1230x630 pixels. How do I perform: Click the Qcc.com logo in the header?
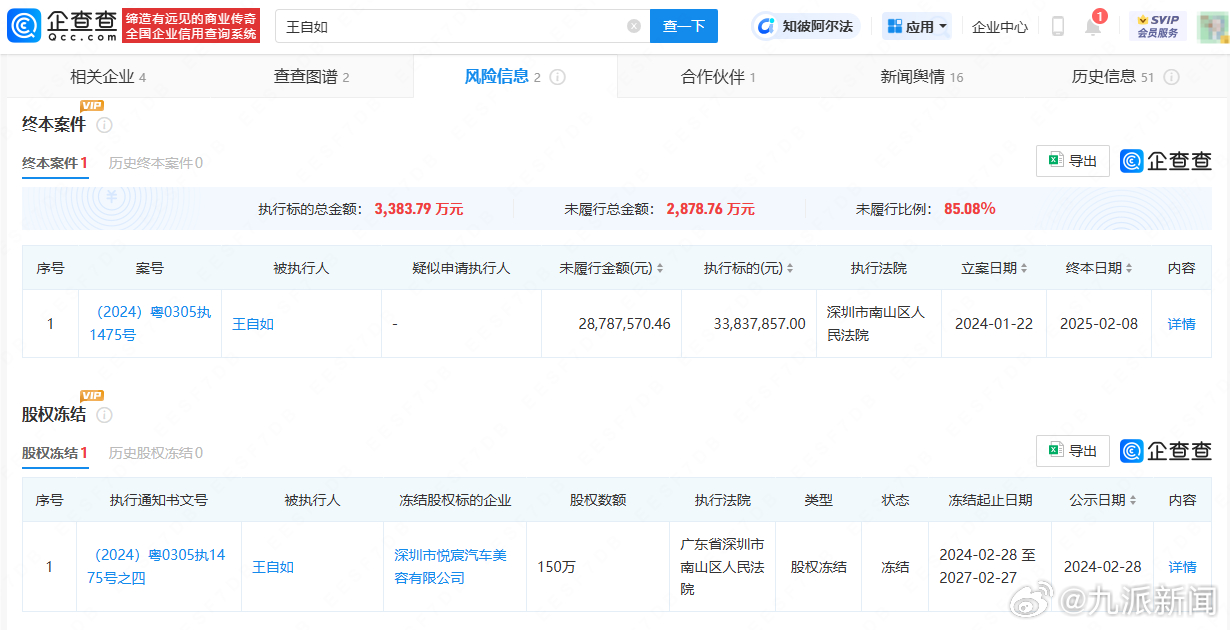62,26
